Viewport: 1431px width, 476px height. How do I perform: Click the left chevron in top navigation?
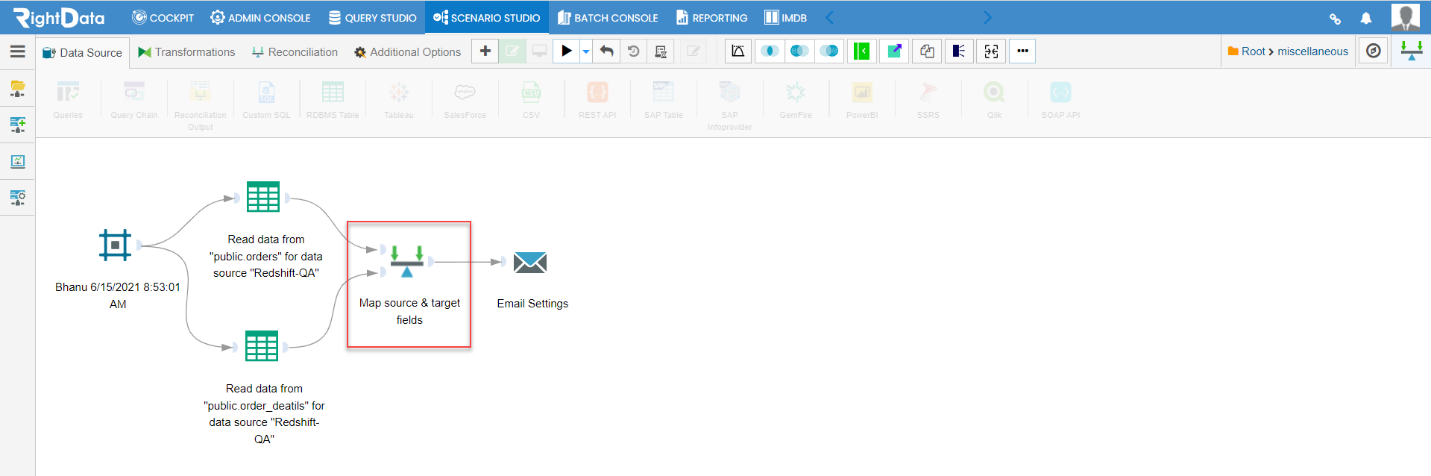(x=829, y=17)
